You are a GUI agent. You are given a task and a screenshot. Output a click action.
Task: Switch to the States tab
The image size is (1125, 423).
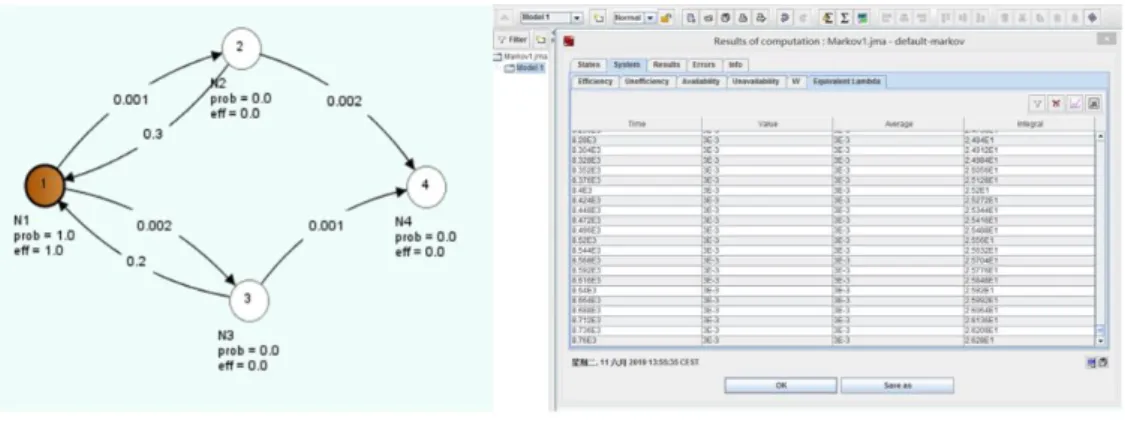tap(588, 65)
